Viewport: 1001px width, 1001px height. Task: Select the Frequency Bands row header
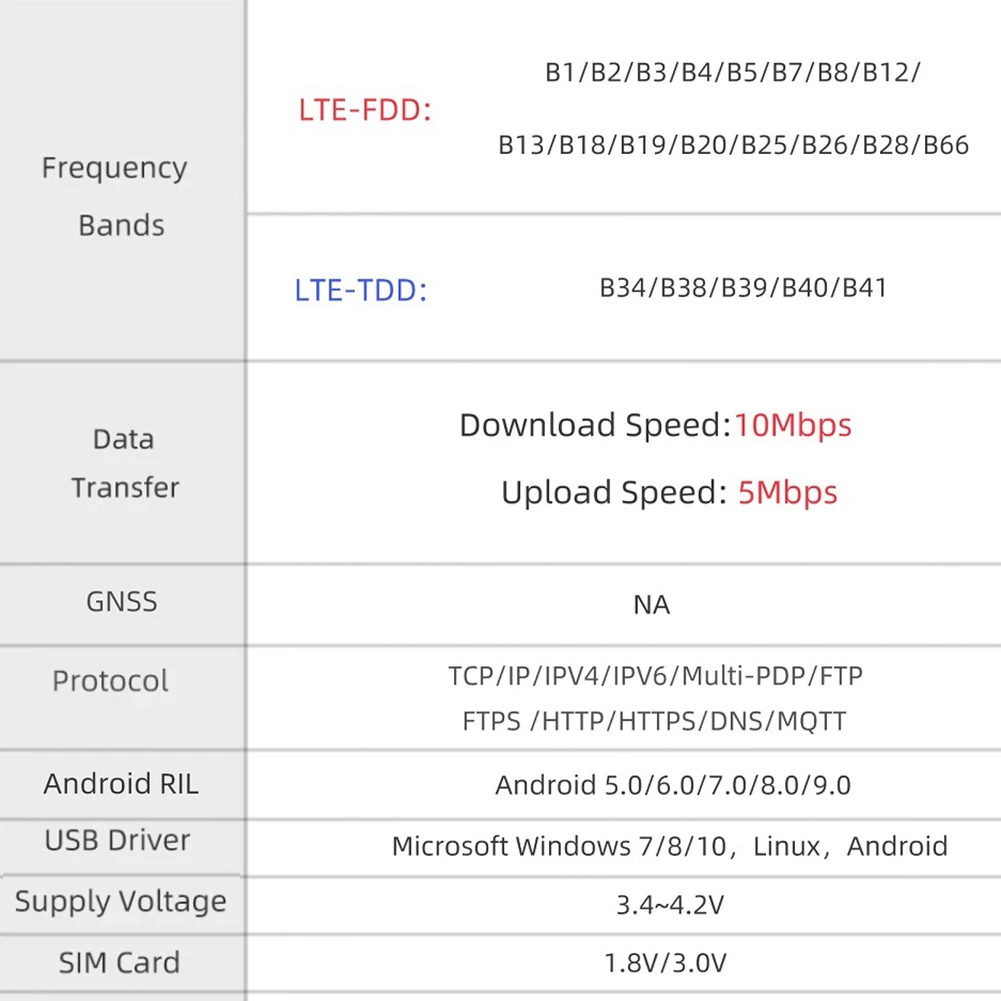point(115,196)
